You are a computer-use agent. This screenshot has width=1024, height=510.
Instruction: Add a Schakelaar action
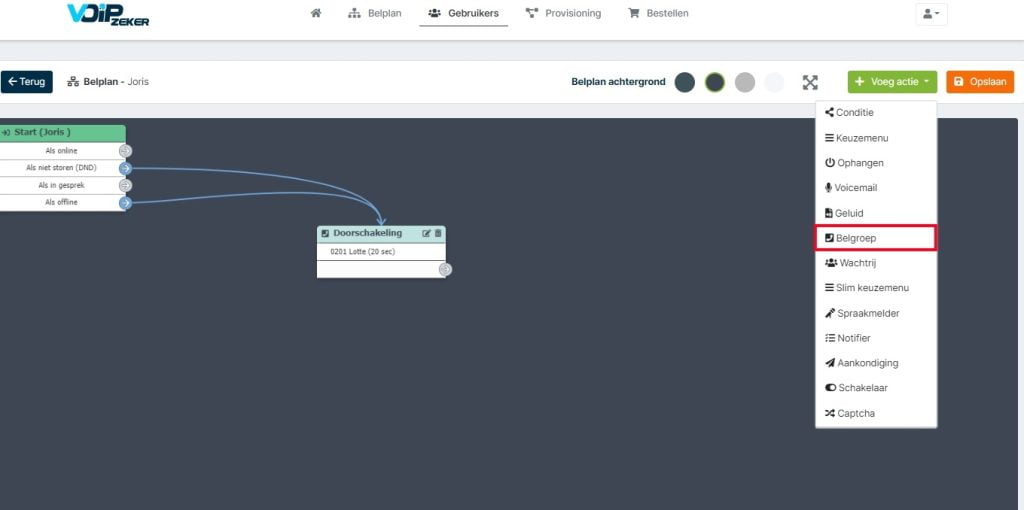pyautogui.click(x=876, y=388)
